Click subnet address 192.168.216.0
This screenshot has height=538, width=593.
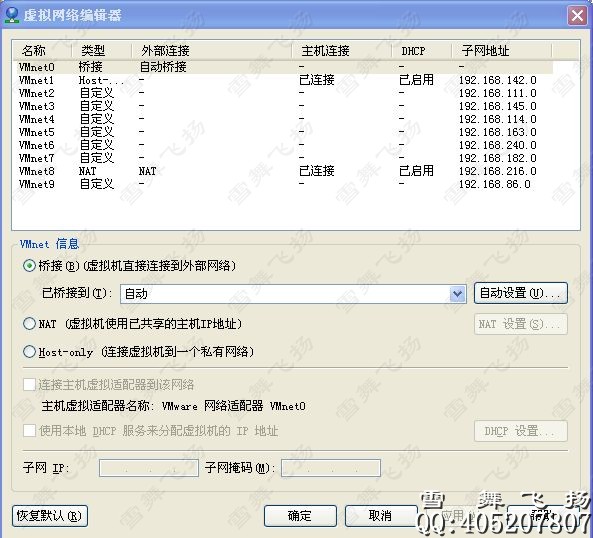pyautogui.click(x=498, y=171)
